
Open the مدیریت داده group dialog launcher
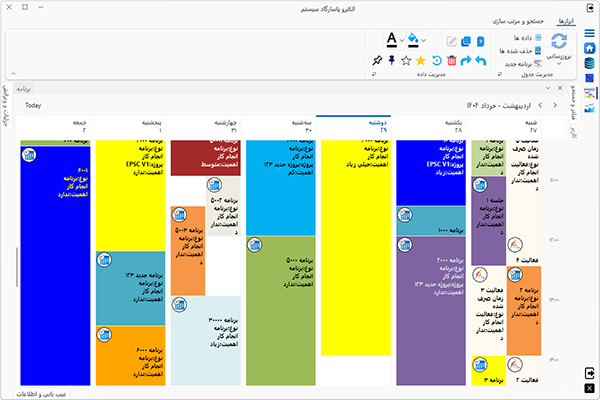374,74
